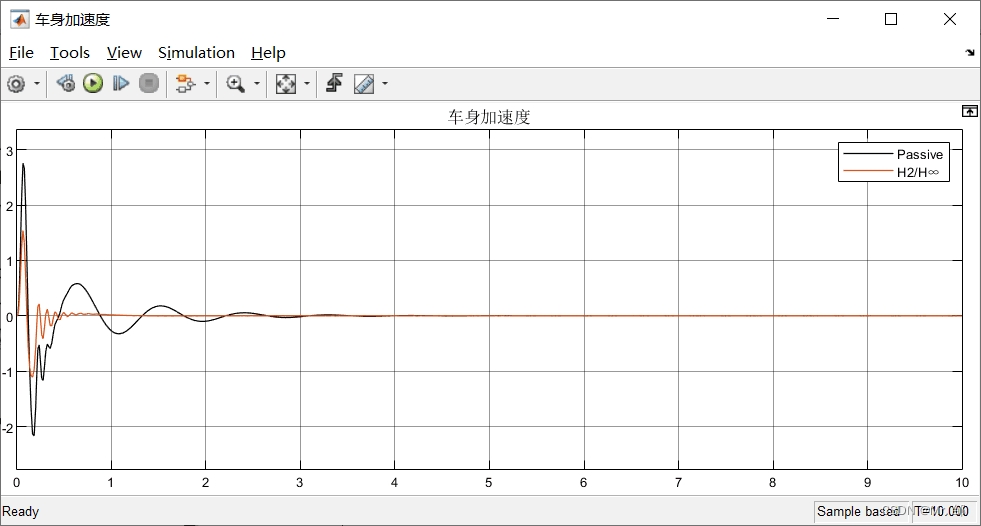Click the Passive curve's first positive peak
This screenshot has height=526, width=981.
coord(23,164)
